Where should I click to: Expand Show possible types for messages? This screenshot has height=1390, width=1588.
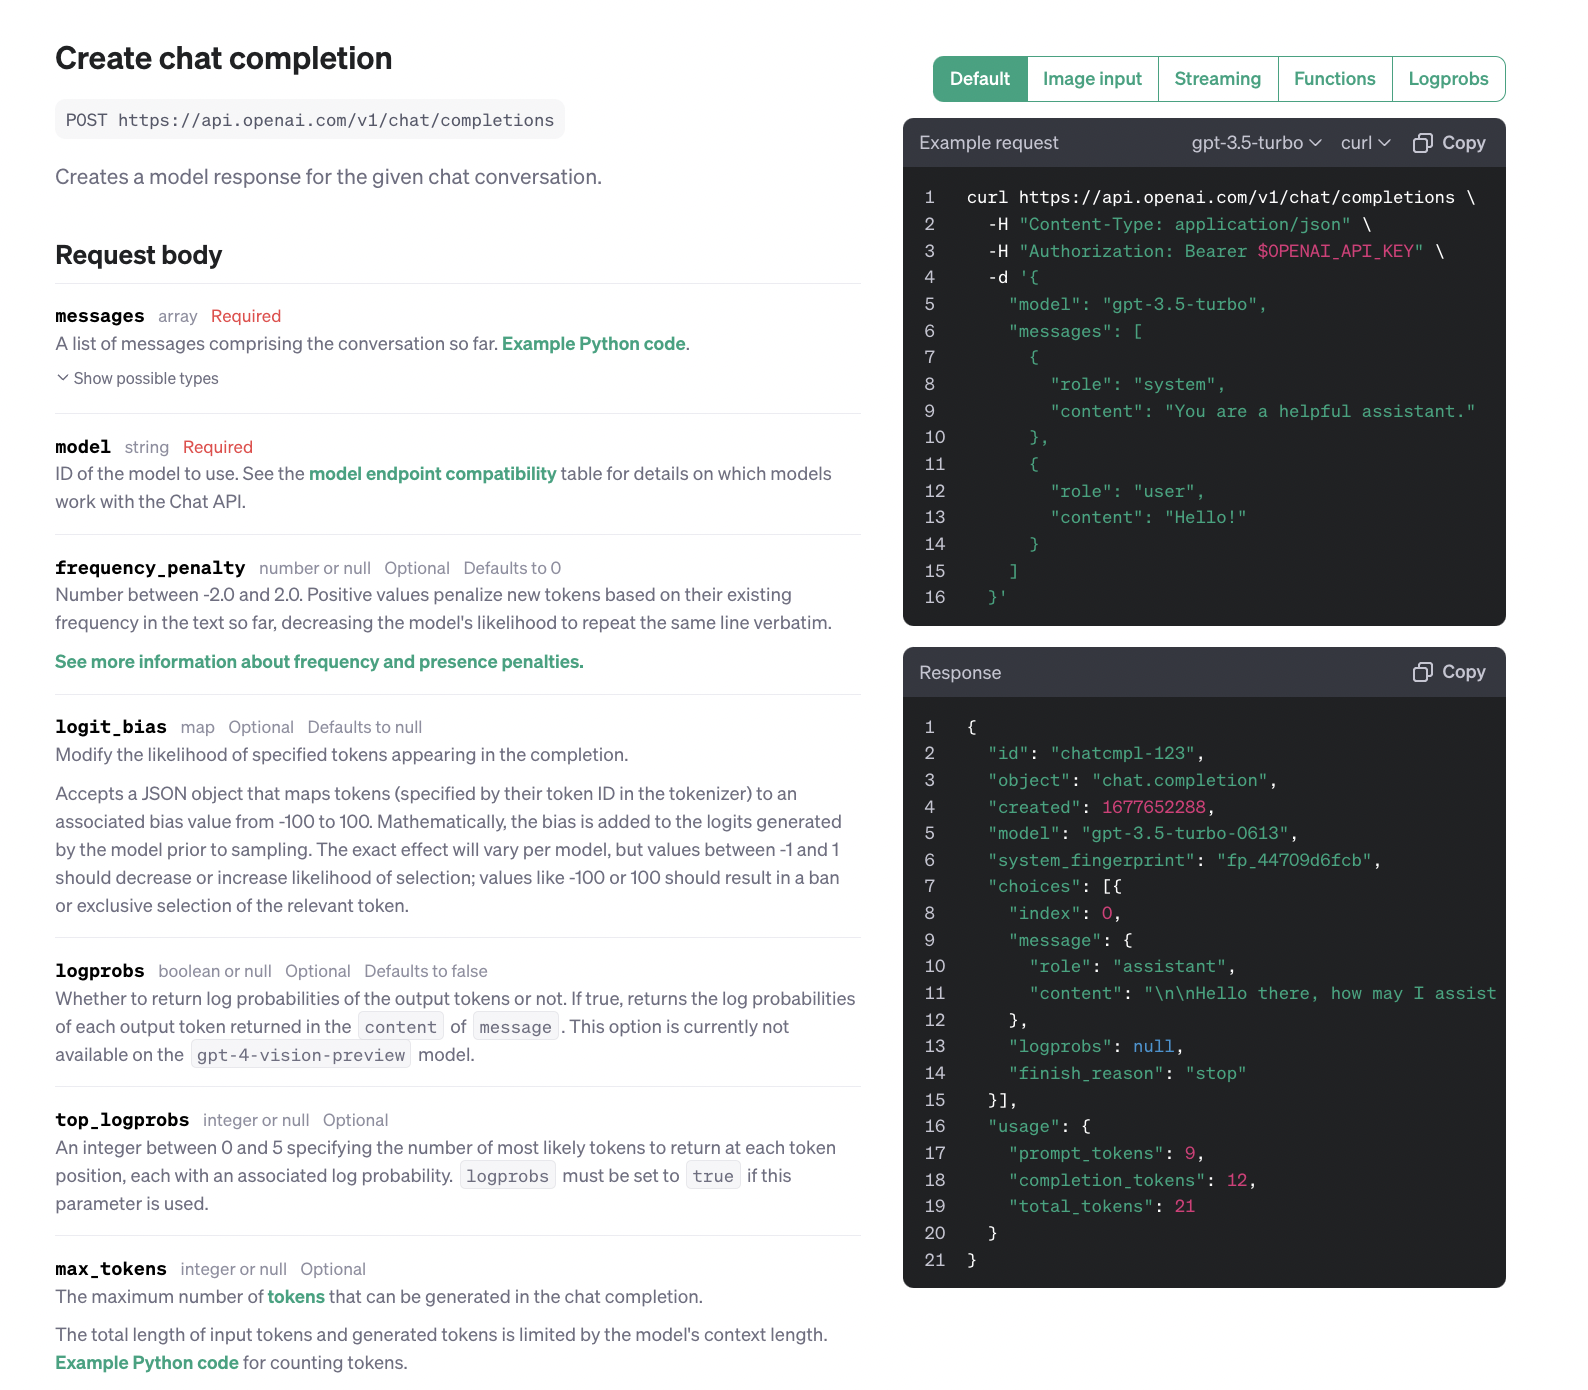point(137,378)
